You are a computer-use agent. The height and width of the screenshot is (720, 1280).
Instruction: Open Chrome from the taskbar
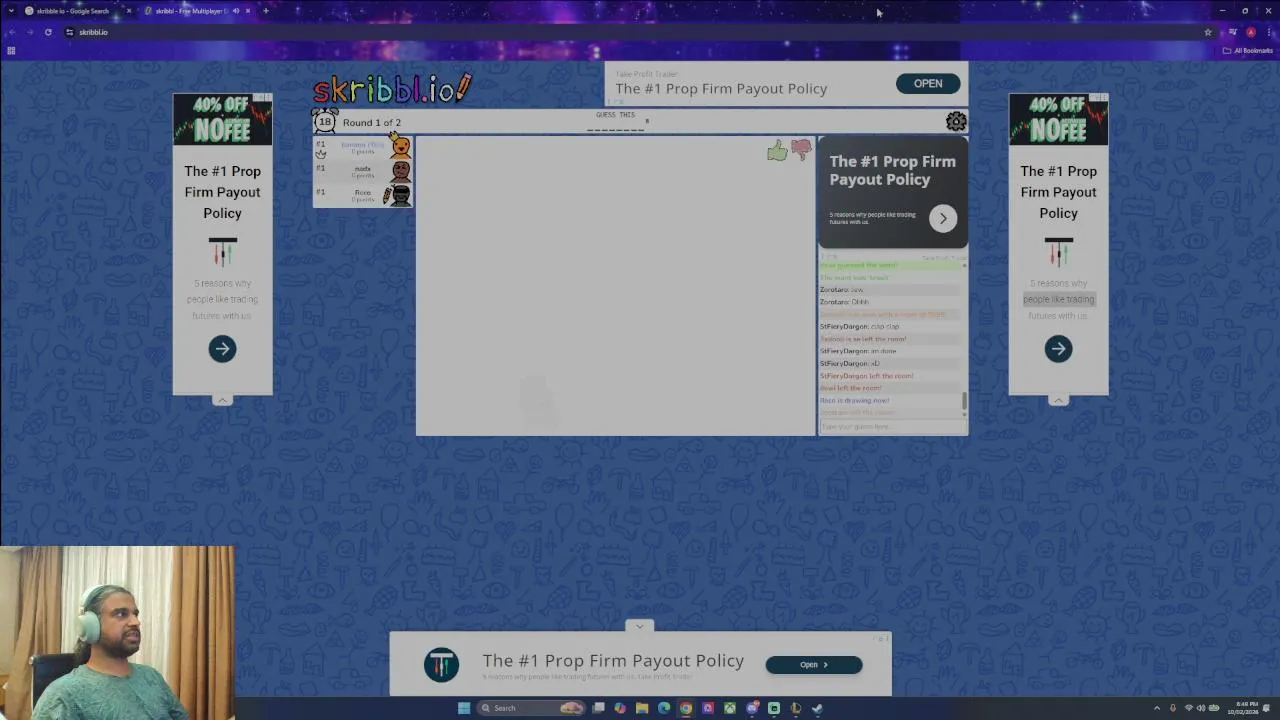click(686, 708)
